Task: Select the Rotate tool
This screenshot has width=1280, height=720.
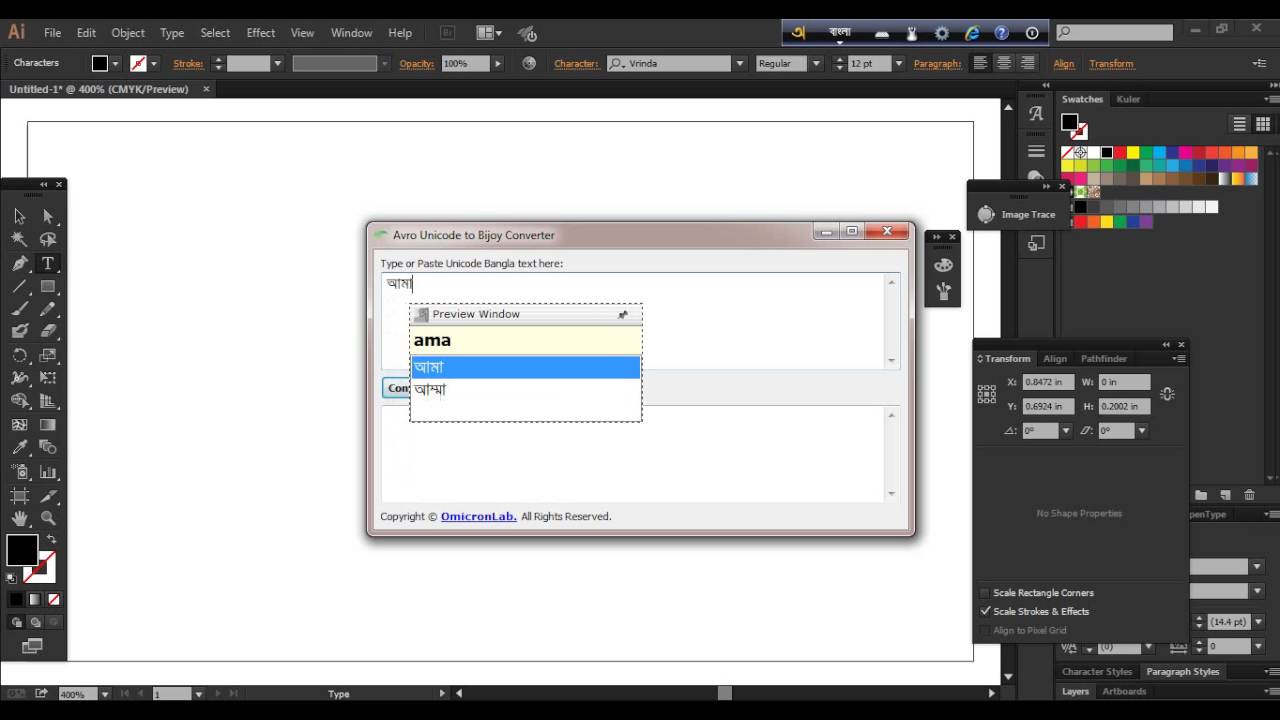Action: coord(19,355)
